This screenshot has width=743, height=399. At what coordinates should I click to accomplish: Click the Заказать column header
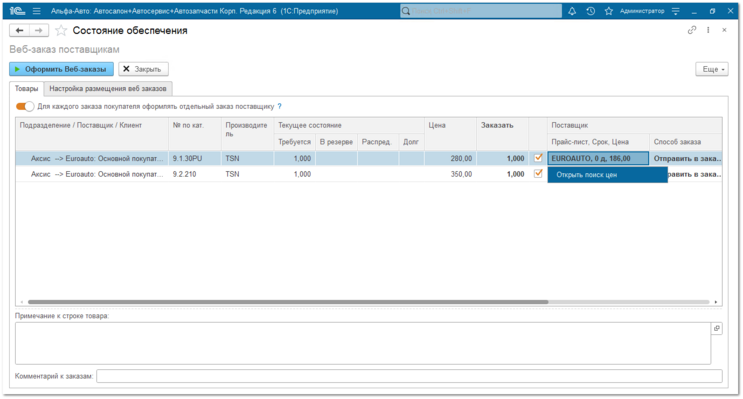click(502, 134)
